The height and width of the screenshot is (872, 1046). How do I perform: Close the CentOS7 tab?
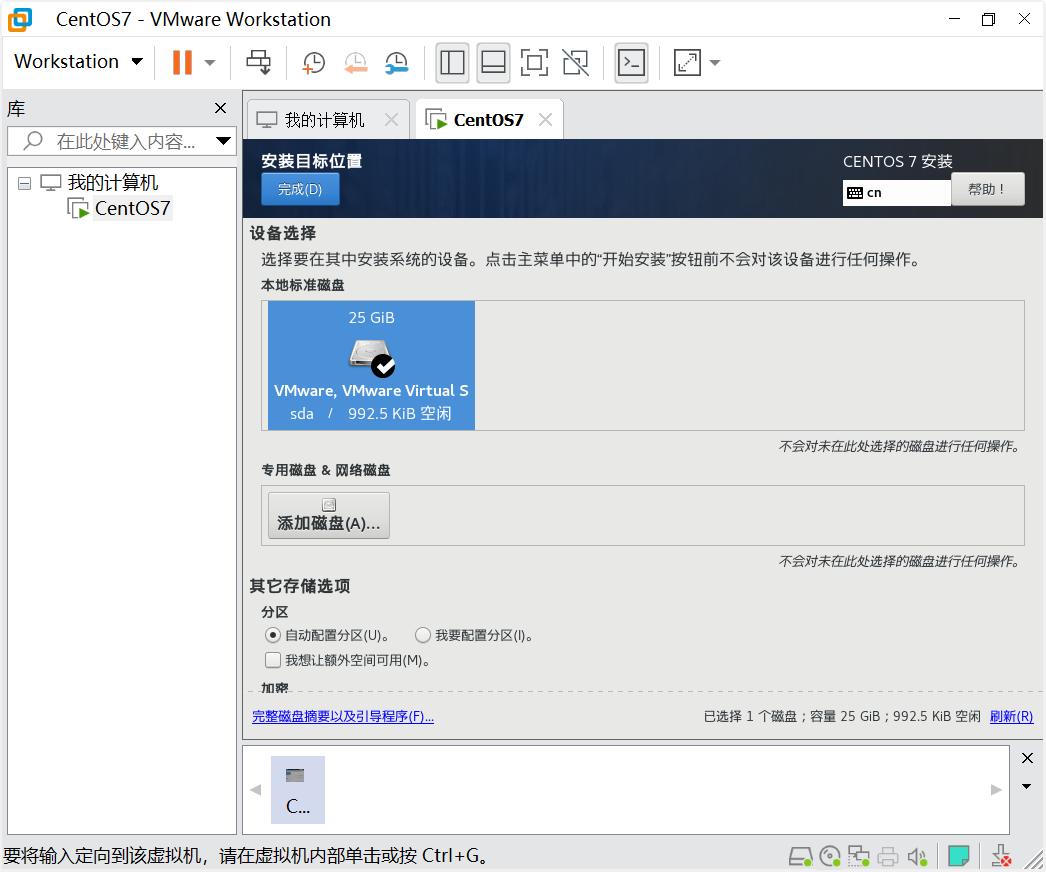point(546,120)
